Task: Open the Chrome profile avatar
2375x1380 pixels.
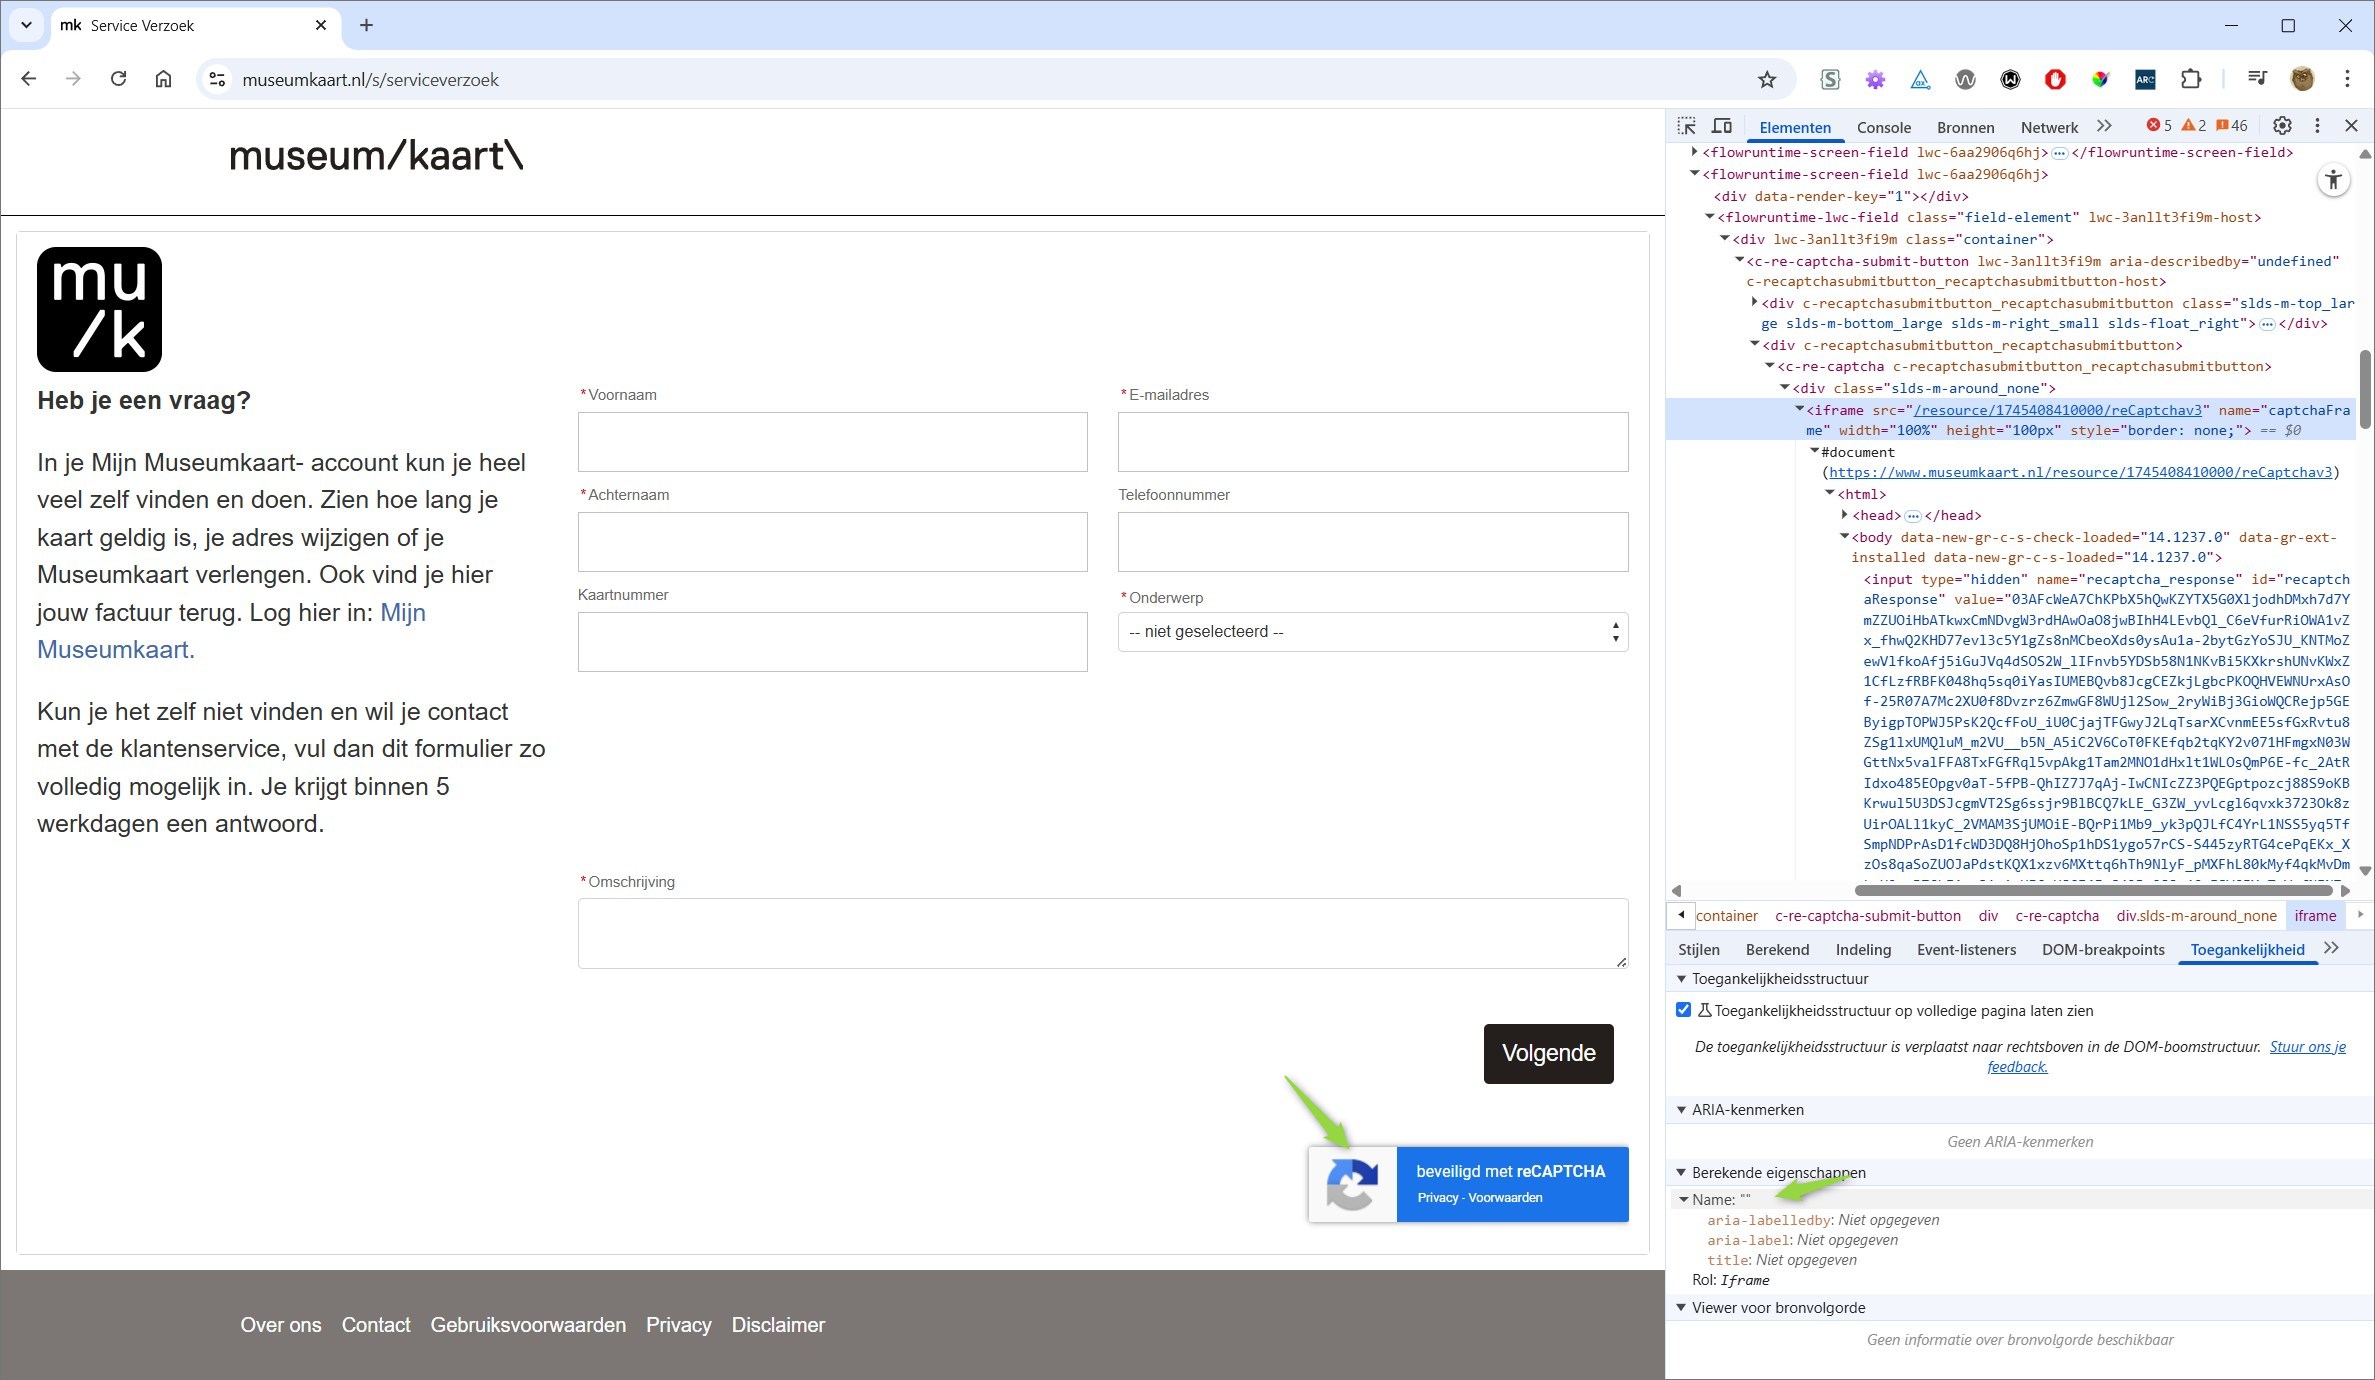Action: tap(2302, 79)
